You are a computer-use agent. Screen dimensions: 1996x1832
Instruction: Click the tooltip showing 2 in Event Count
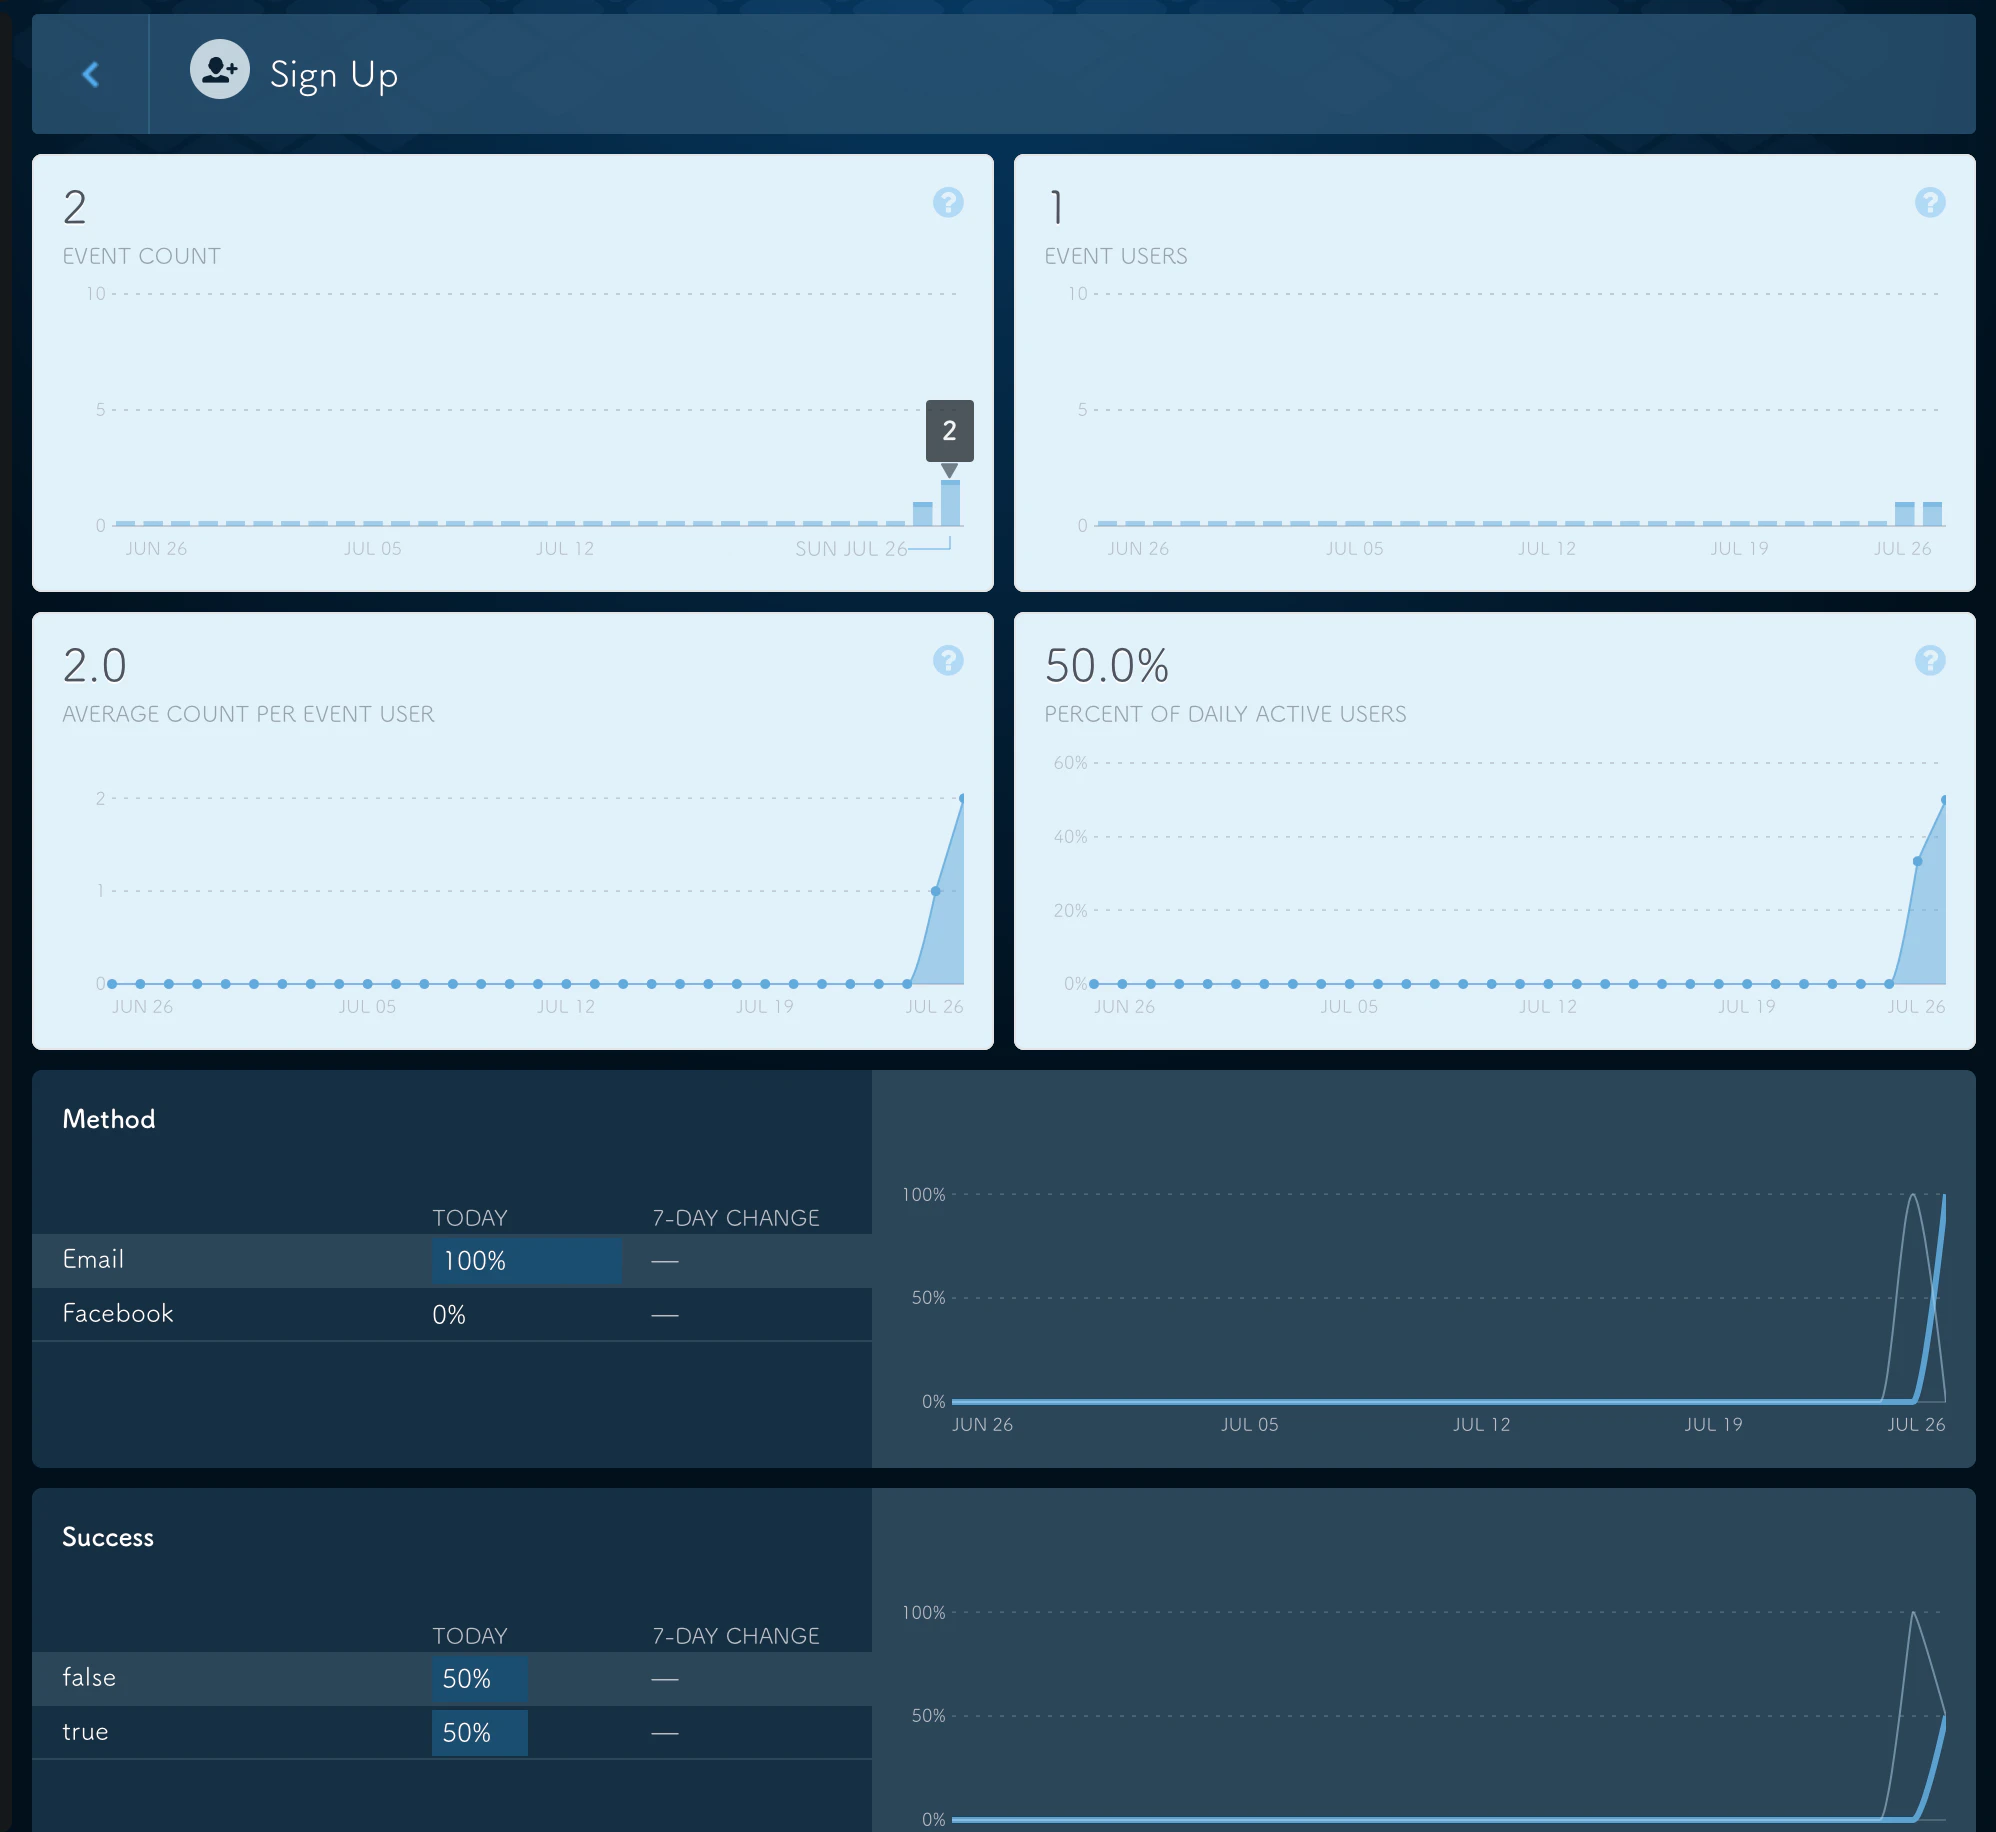click(950, 431)
